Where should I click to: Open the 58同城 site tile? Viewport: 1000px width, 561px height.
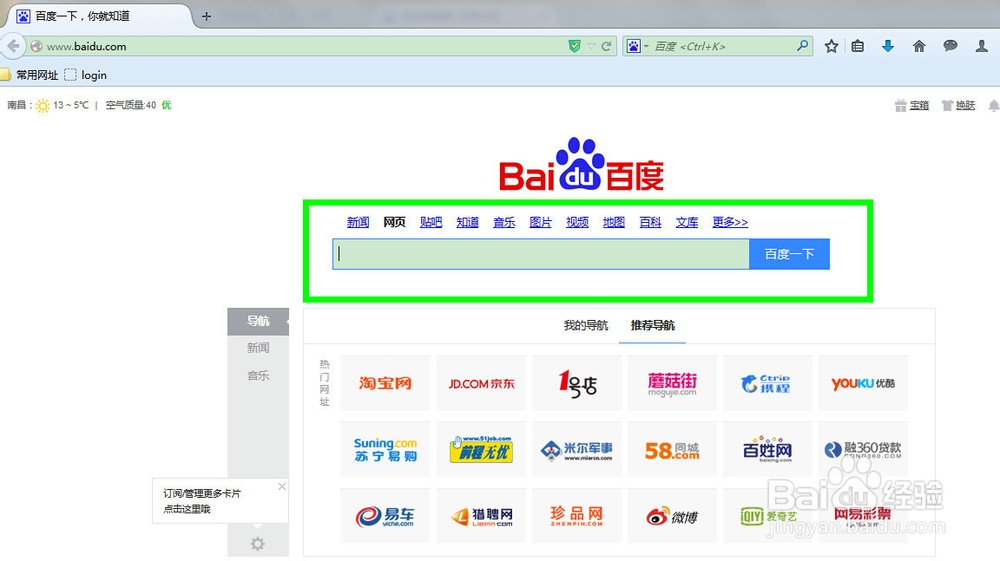(x=672, y=449)
